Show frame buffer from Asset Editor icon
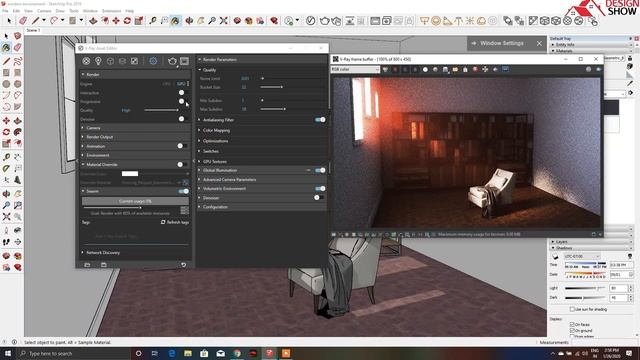The height and width of the screenshot is (360, 640). pos(184,61)
